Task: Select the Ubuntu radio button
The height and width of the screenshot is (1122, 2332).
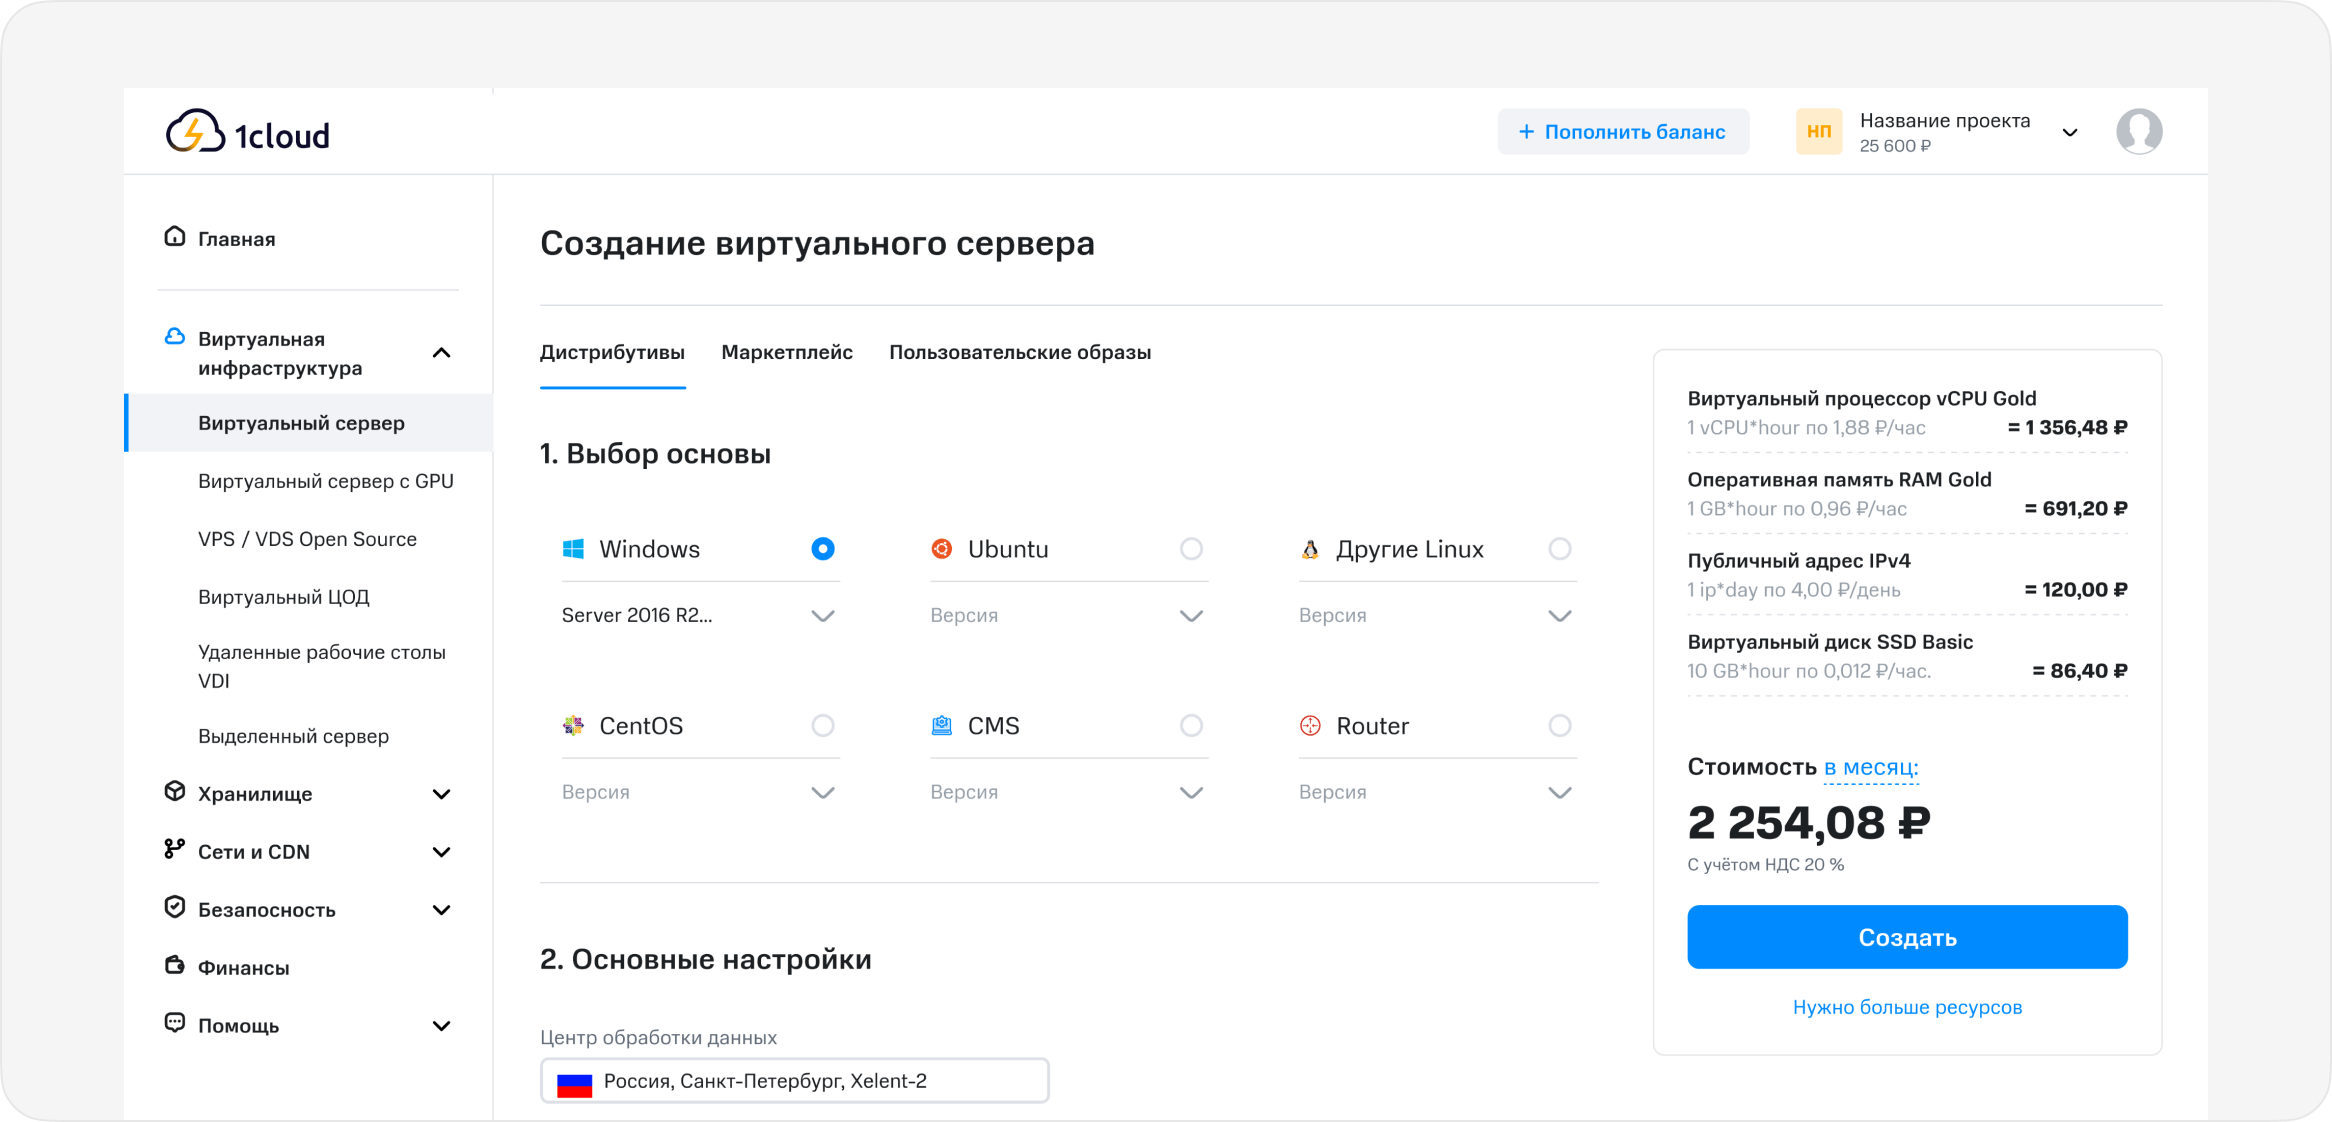Action: pyautogui.click(x=1190, y=549)
